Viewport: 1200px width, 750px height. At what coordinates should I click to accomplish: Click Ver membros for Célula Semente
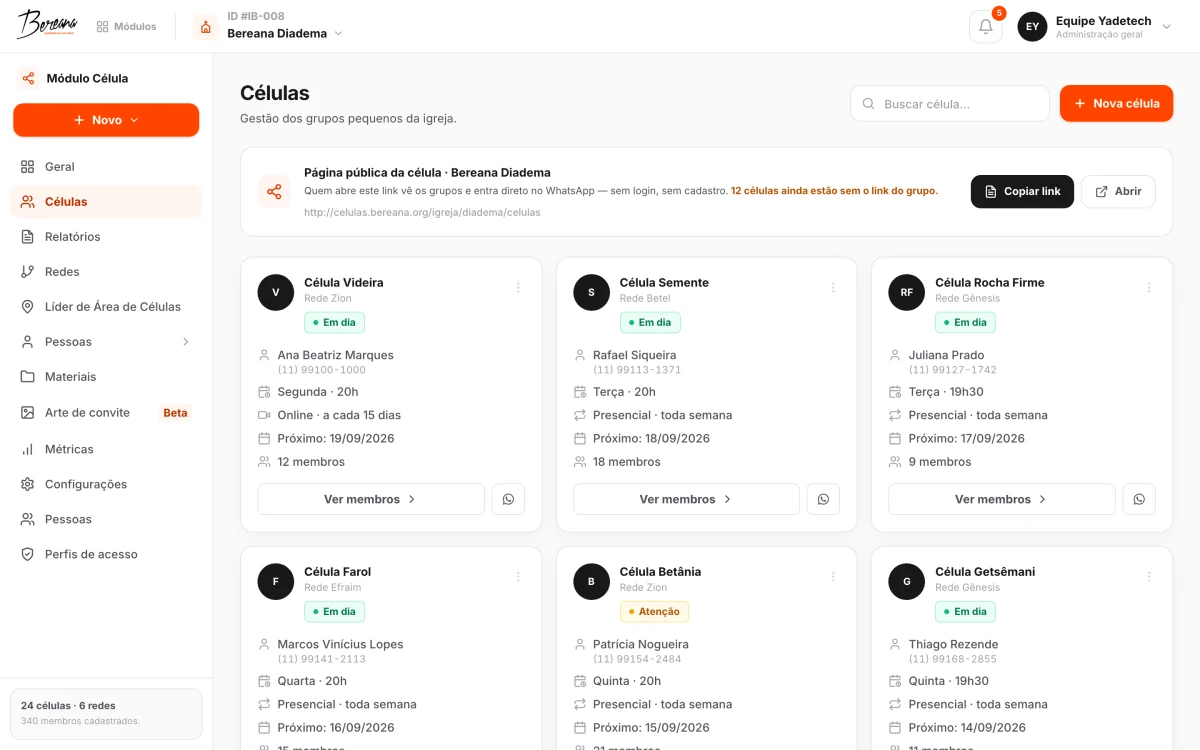click(686, 499)
